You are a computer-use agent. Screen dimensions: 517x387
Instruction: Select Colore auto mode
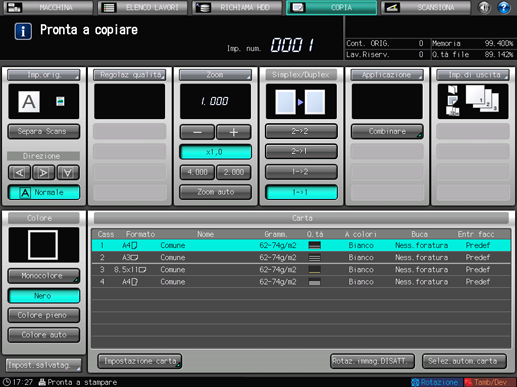point(44,335)
